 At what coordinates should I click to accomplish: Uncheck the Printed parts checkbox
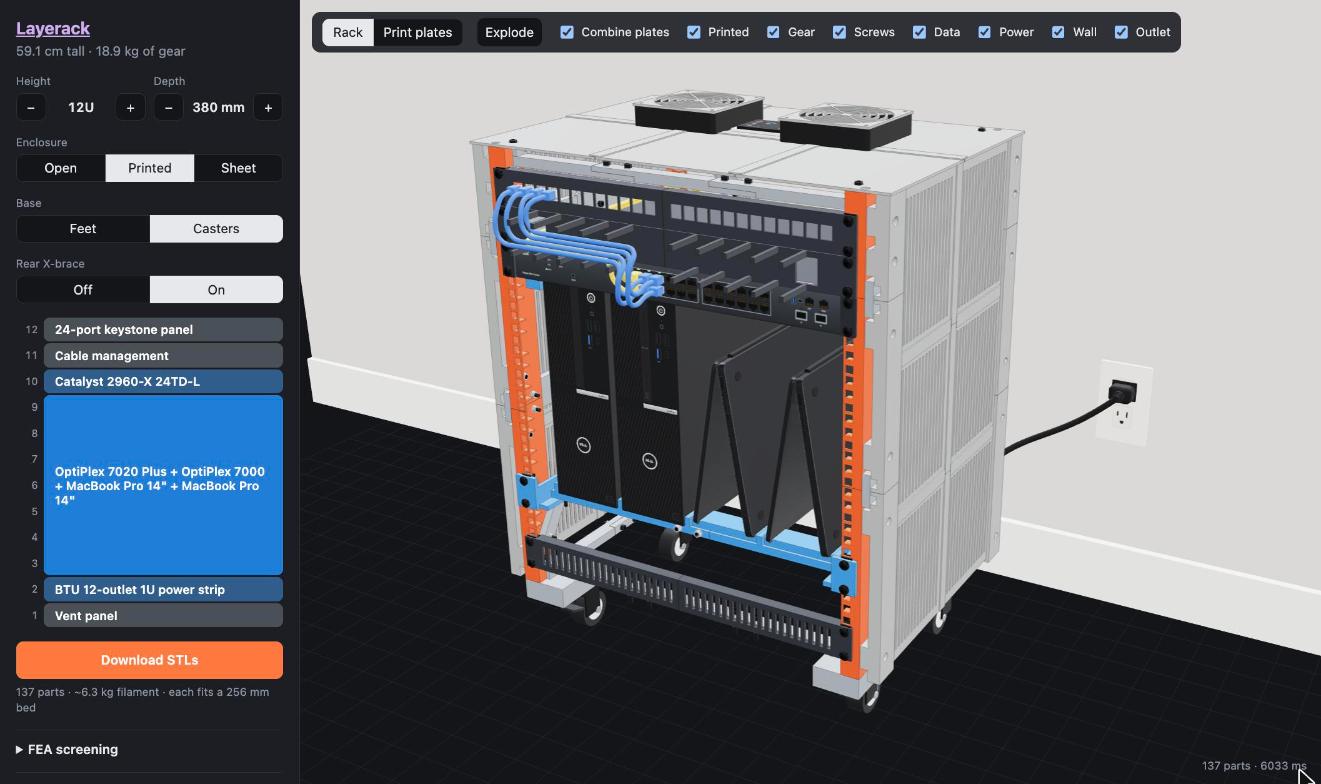coord(694,32)
